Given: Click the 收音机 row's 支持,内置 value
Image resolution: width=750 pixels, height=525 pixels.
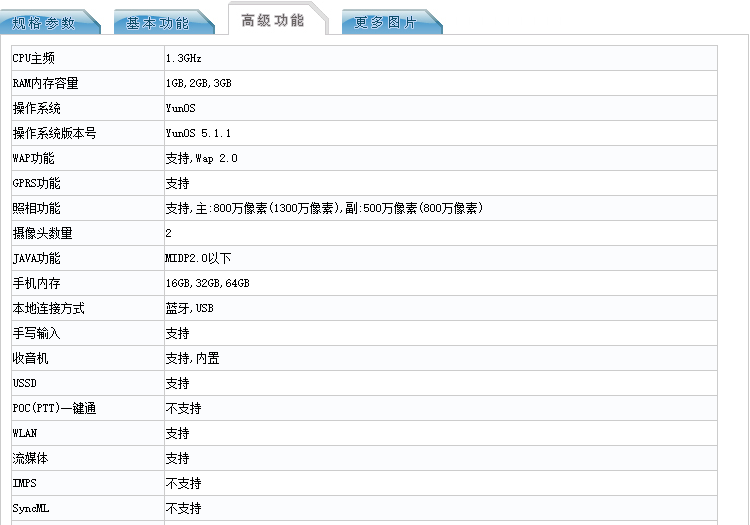Looking at the screenshot, I should 192,359.
